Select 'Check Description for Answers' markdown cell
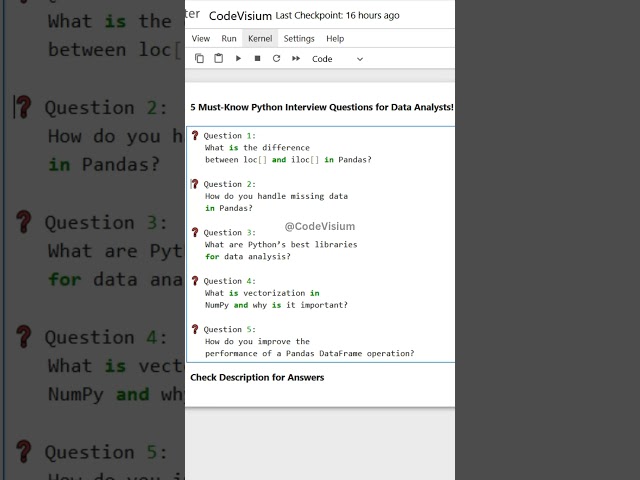 coord(257,378)
